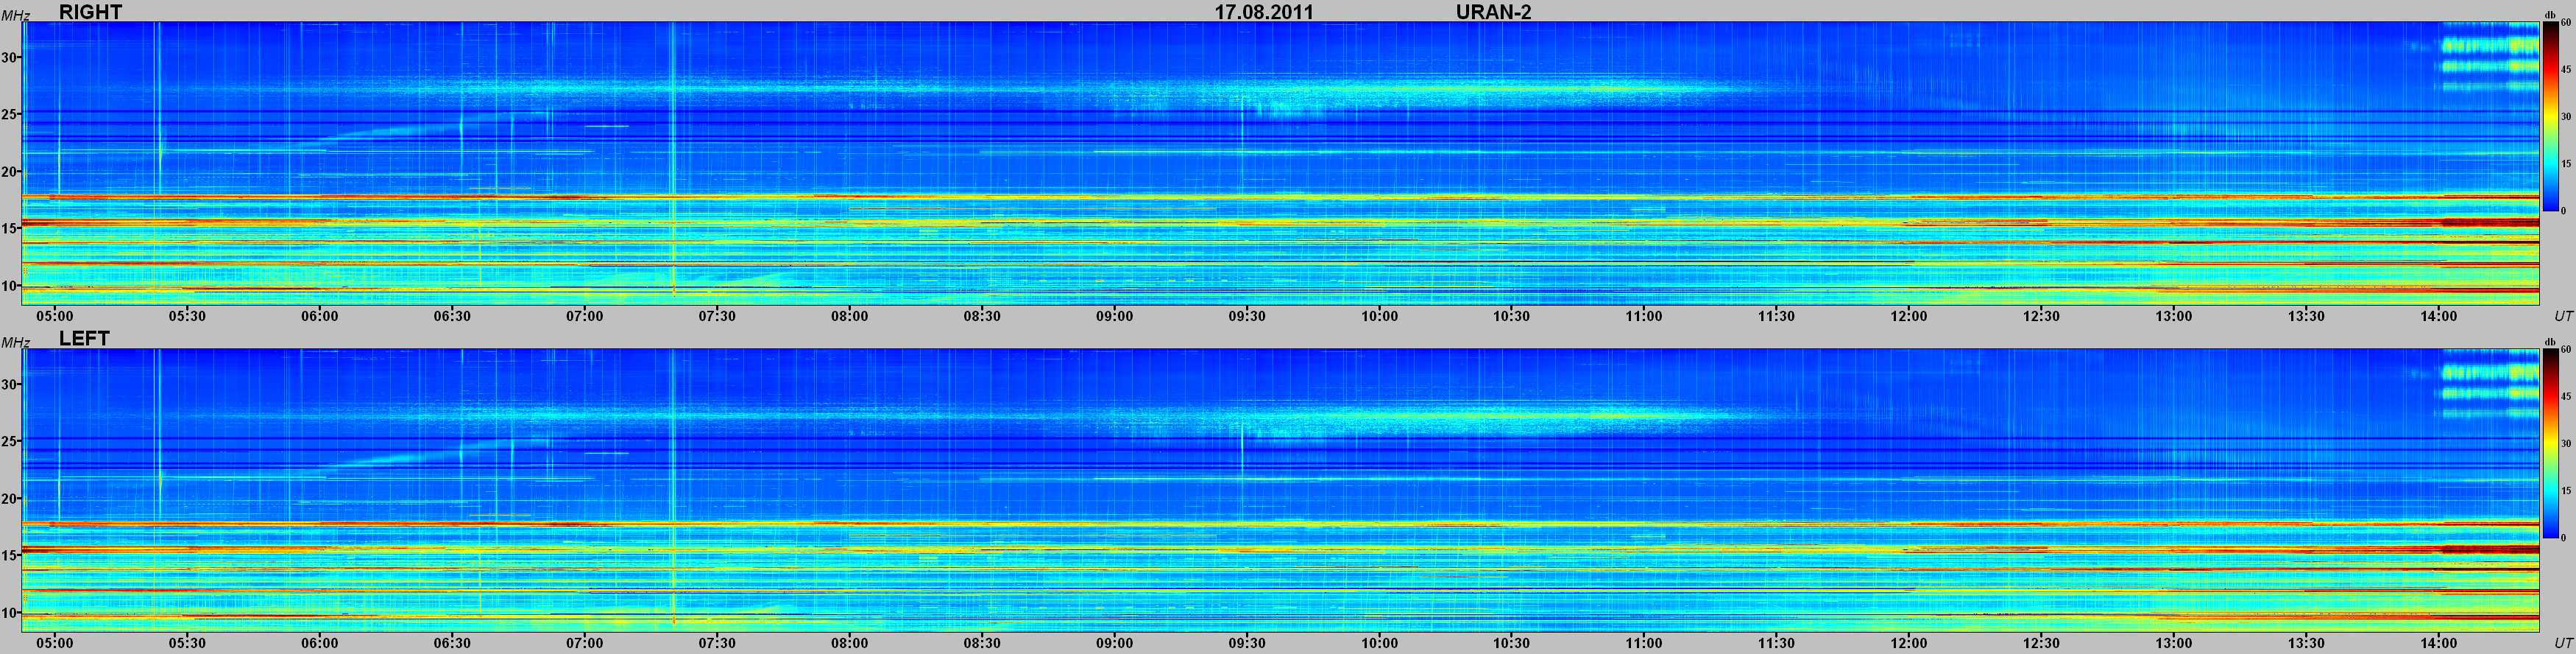Click the 15 MHz label on the RIGHT panel
This screenshot has width=2576, height=654.
coord(10,229)
